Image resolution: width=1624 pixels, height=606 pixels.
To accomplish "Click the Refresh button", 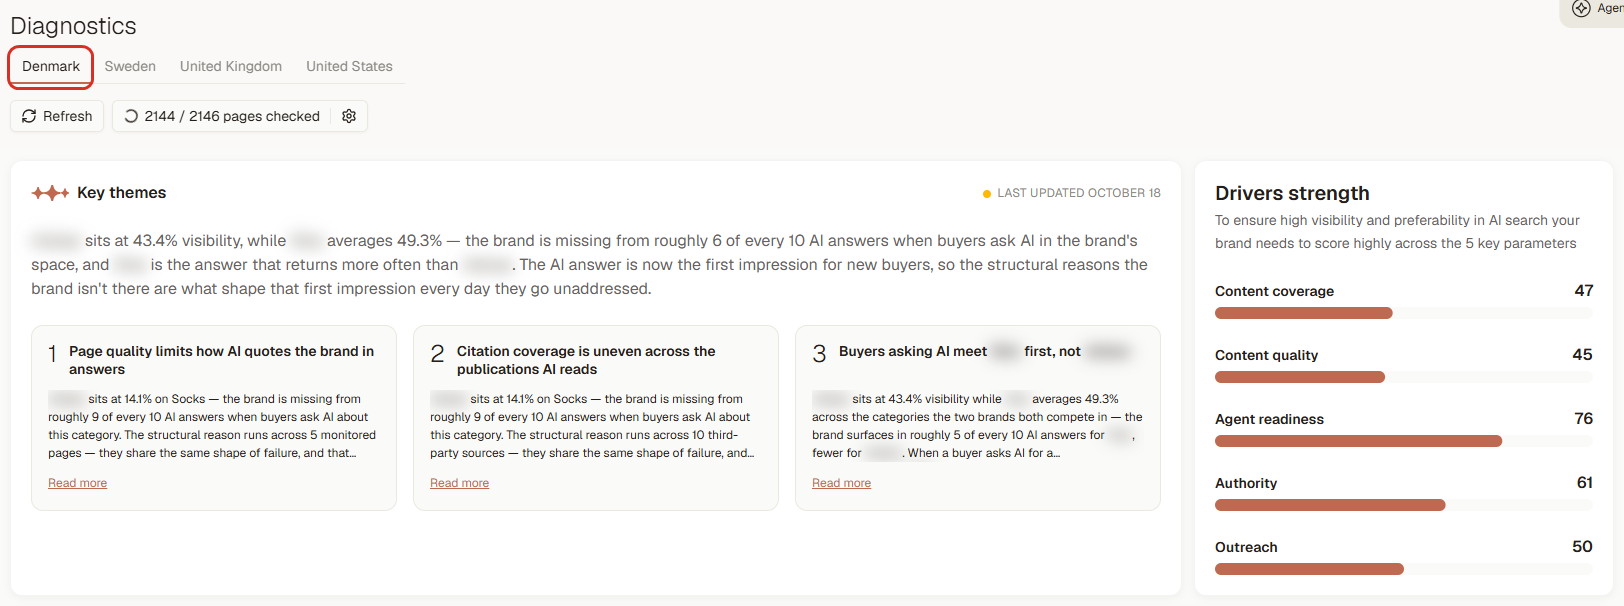I will click(58, 116).
